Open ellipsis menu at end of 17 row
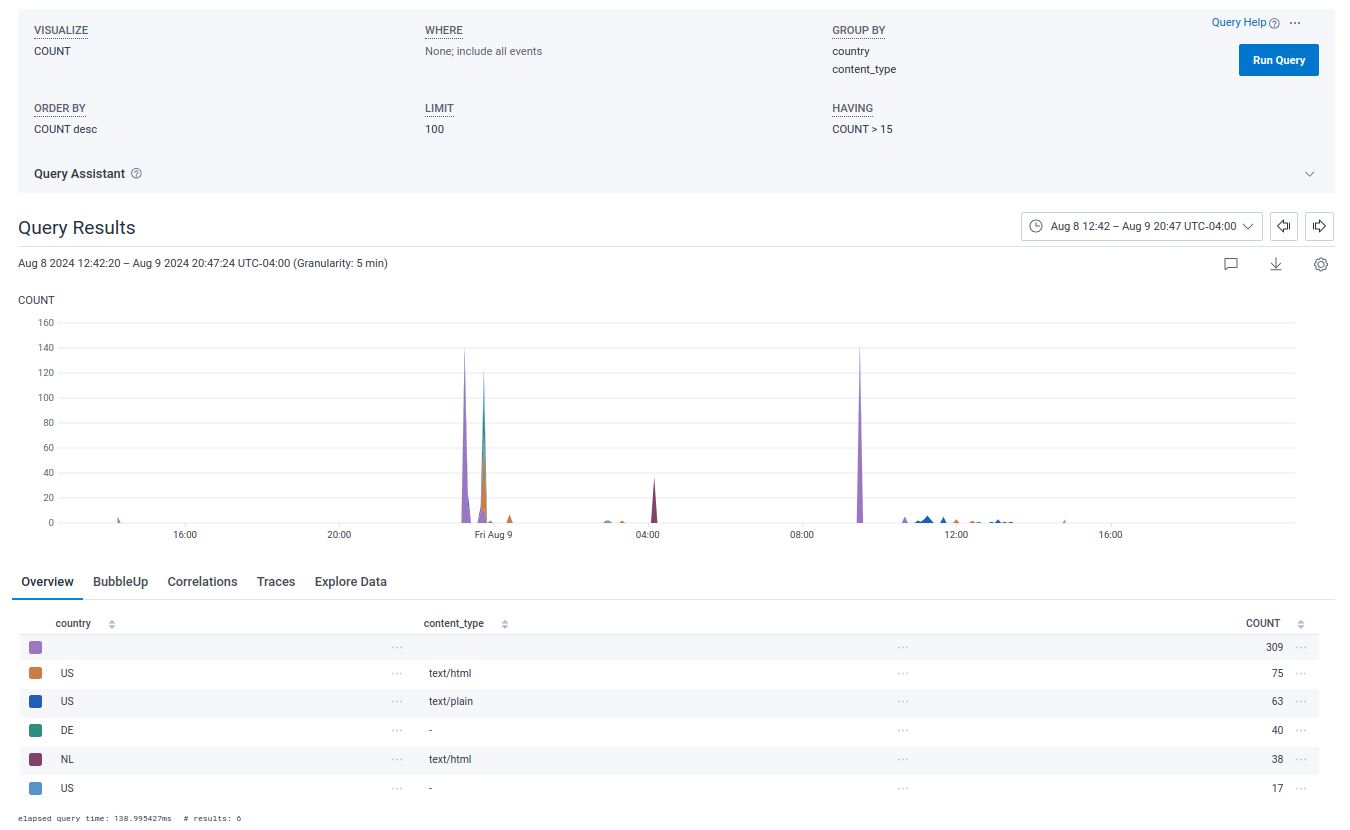 coord(1301,789)
